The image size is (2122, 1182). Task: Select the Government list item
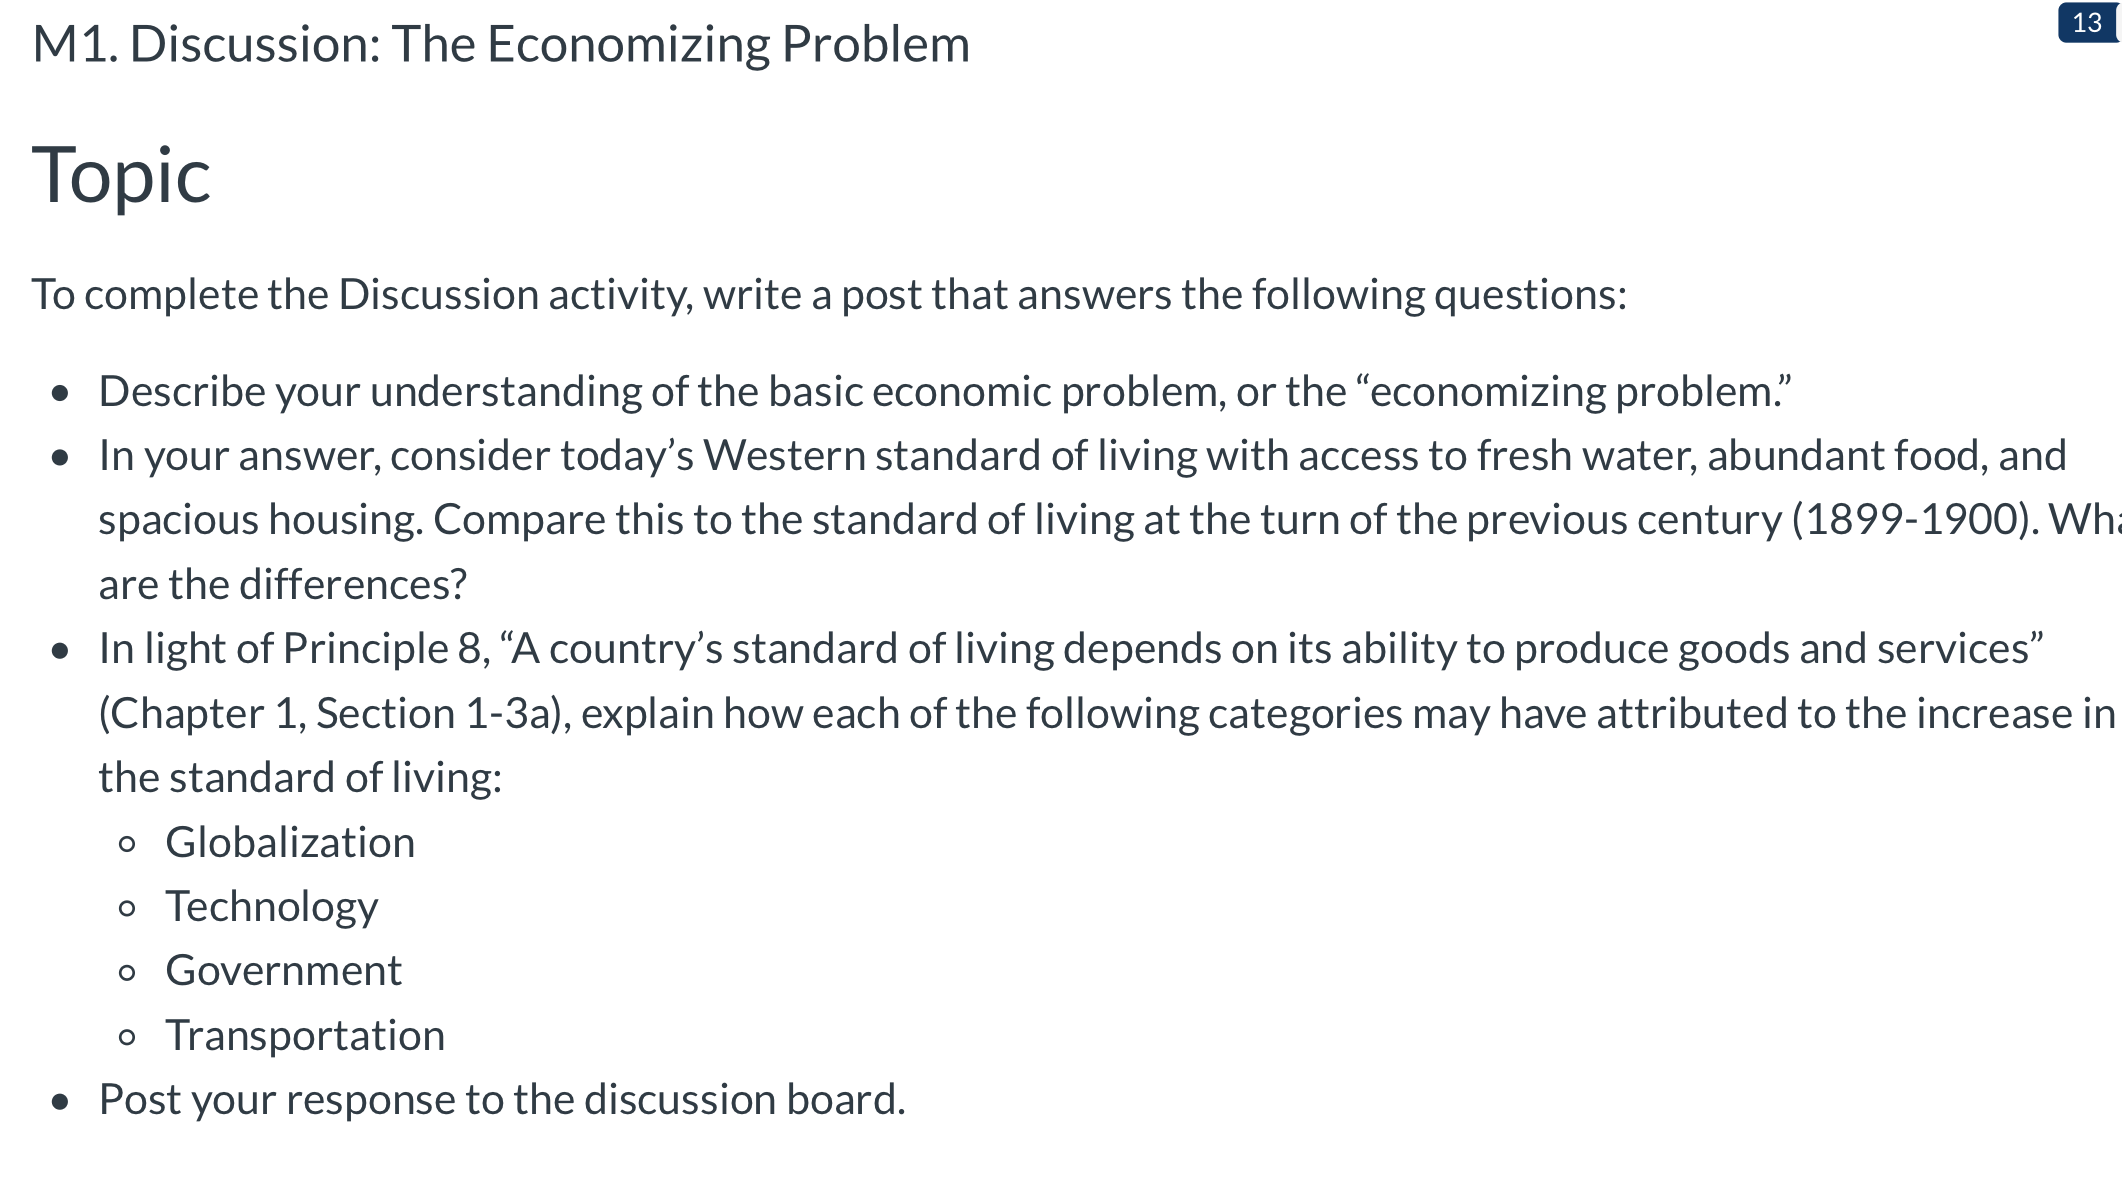point(284,971)
